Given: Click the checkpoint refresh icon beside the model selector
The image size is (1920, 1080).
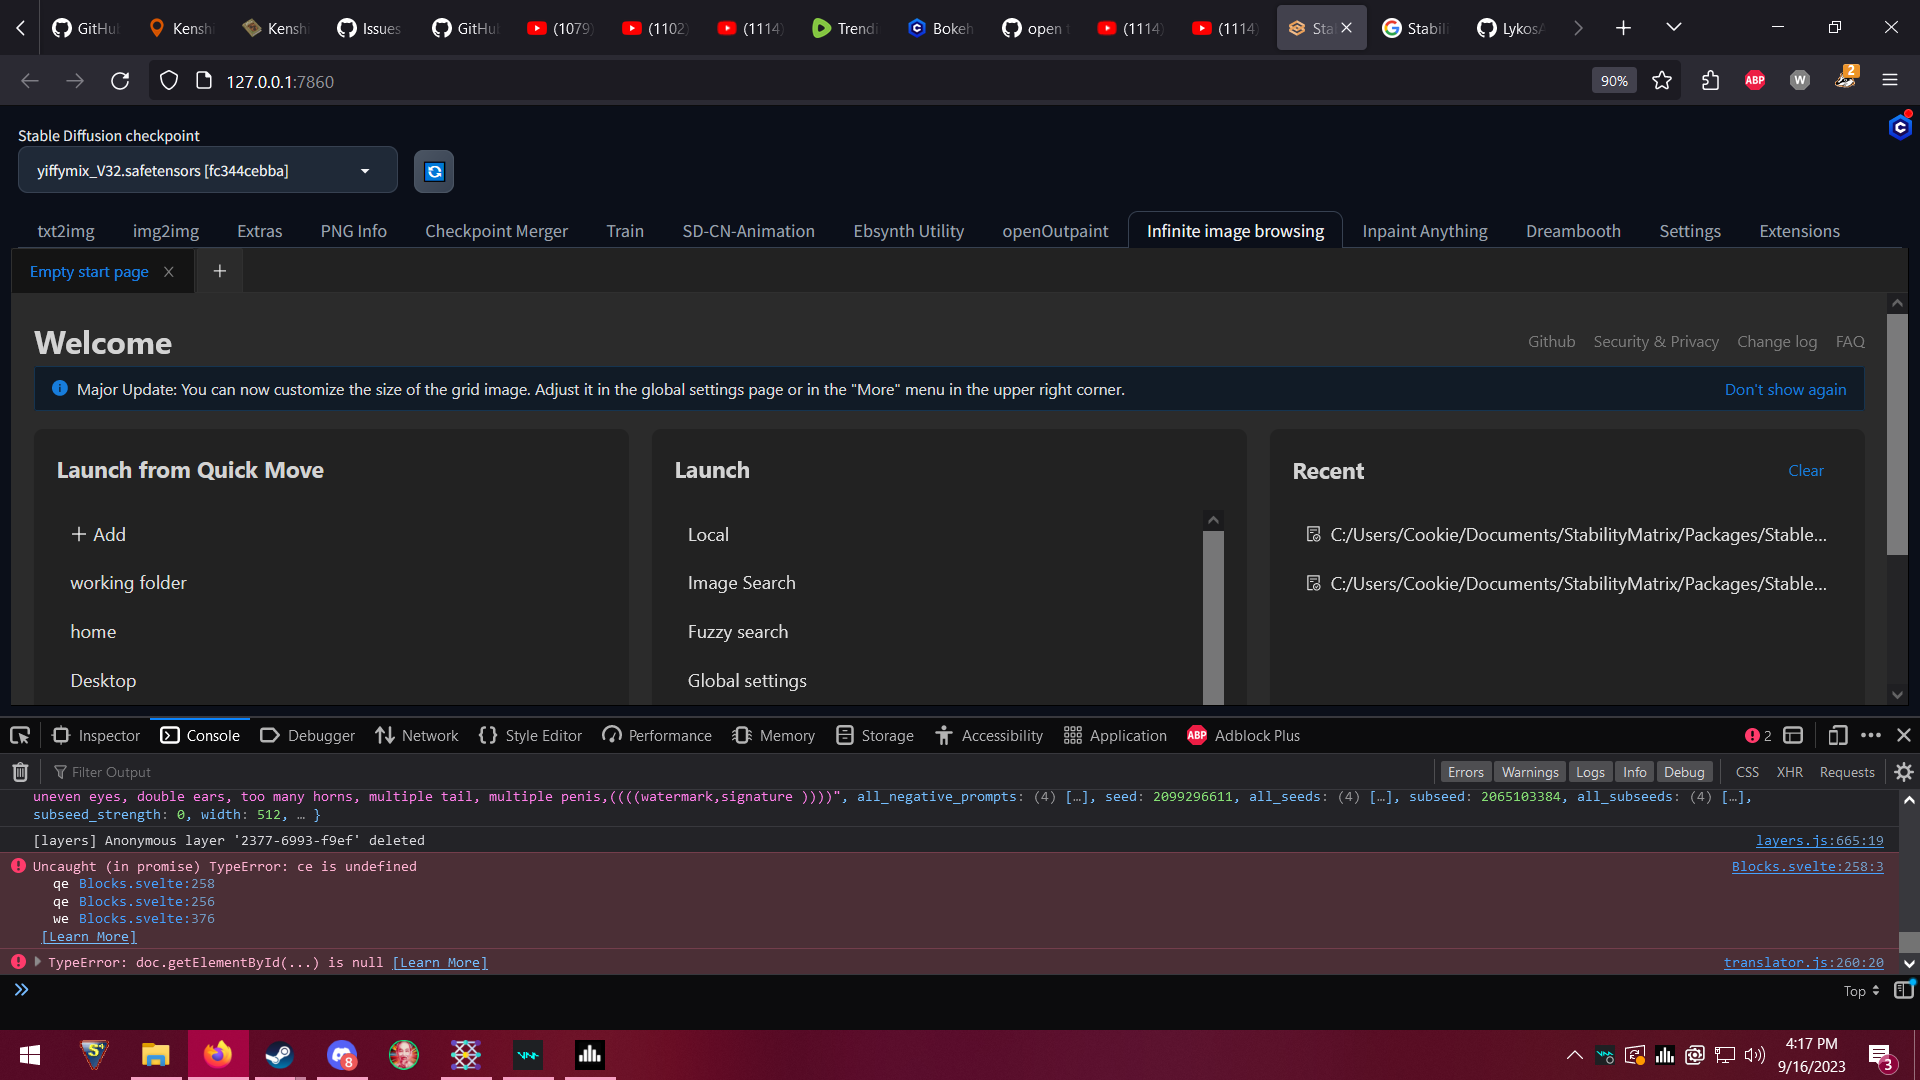Looking at the screenshot, I should [433, 171].
